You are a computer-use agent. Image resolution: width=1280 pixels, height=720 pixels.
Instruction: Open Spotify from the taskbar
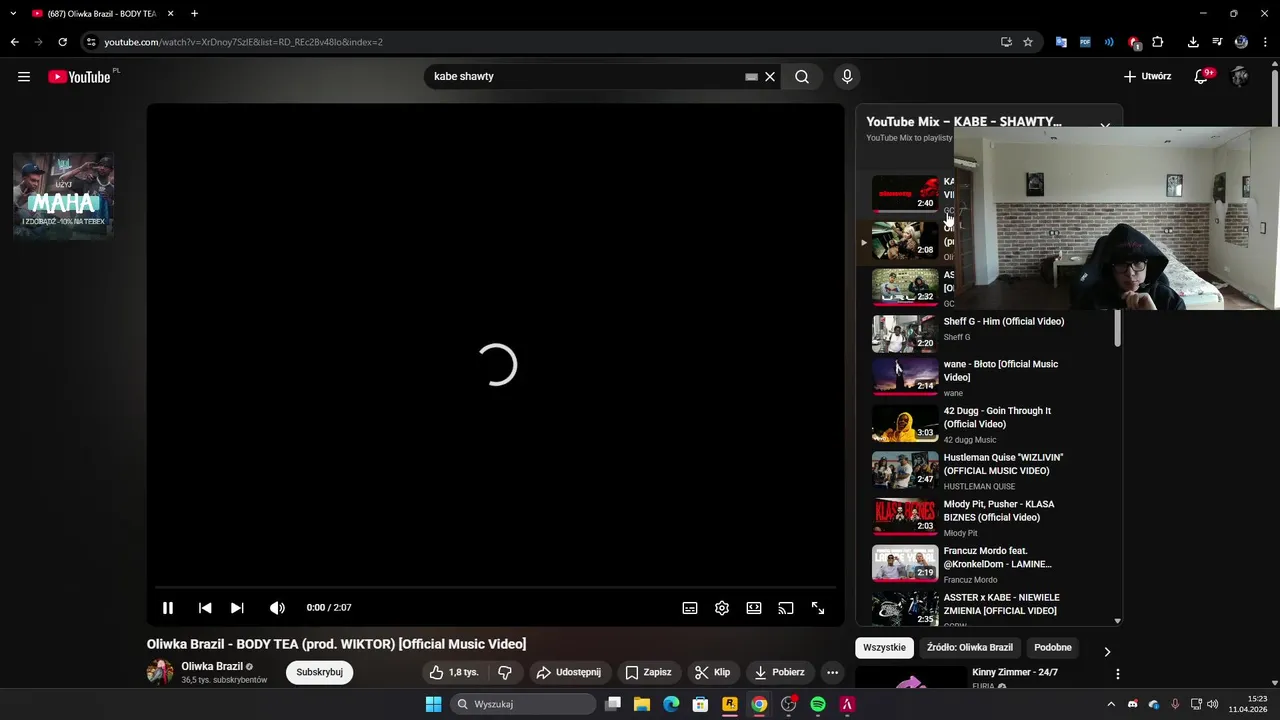click(818, 704)
